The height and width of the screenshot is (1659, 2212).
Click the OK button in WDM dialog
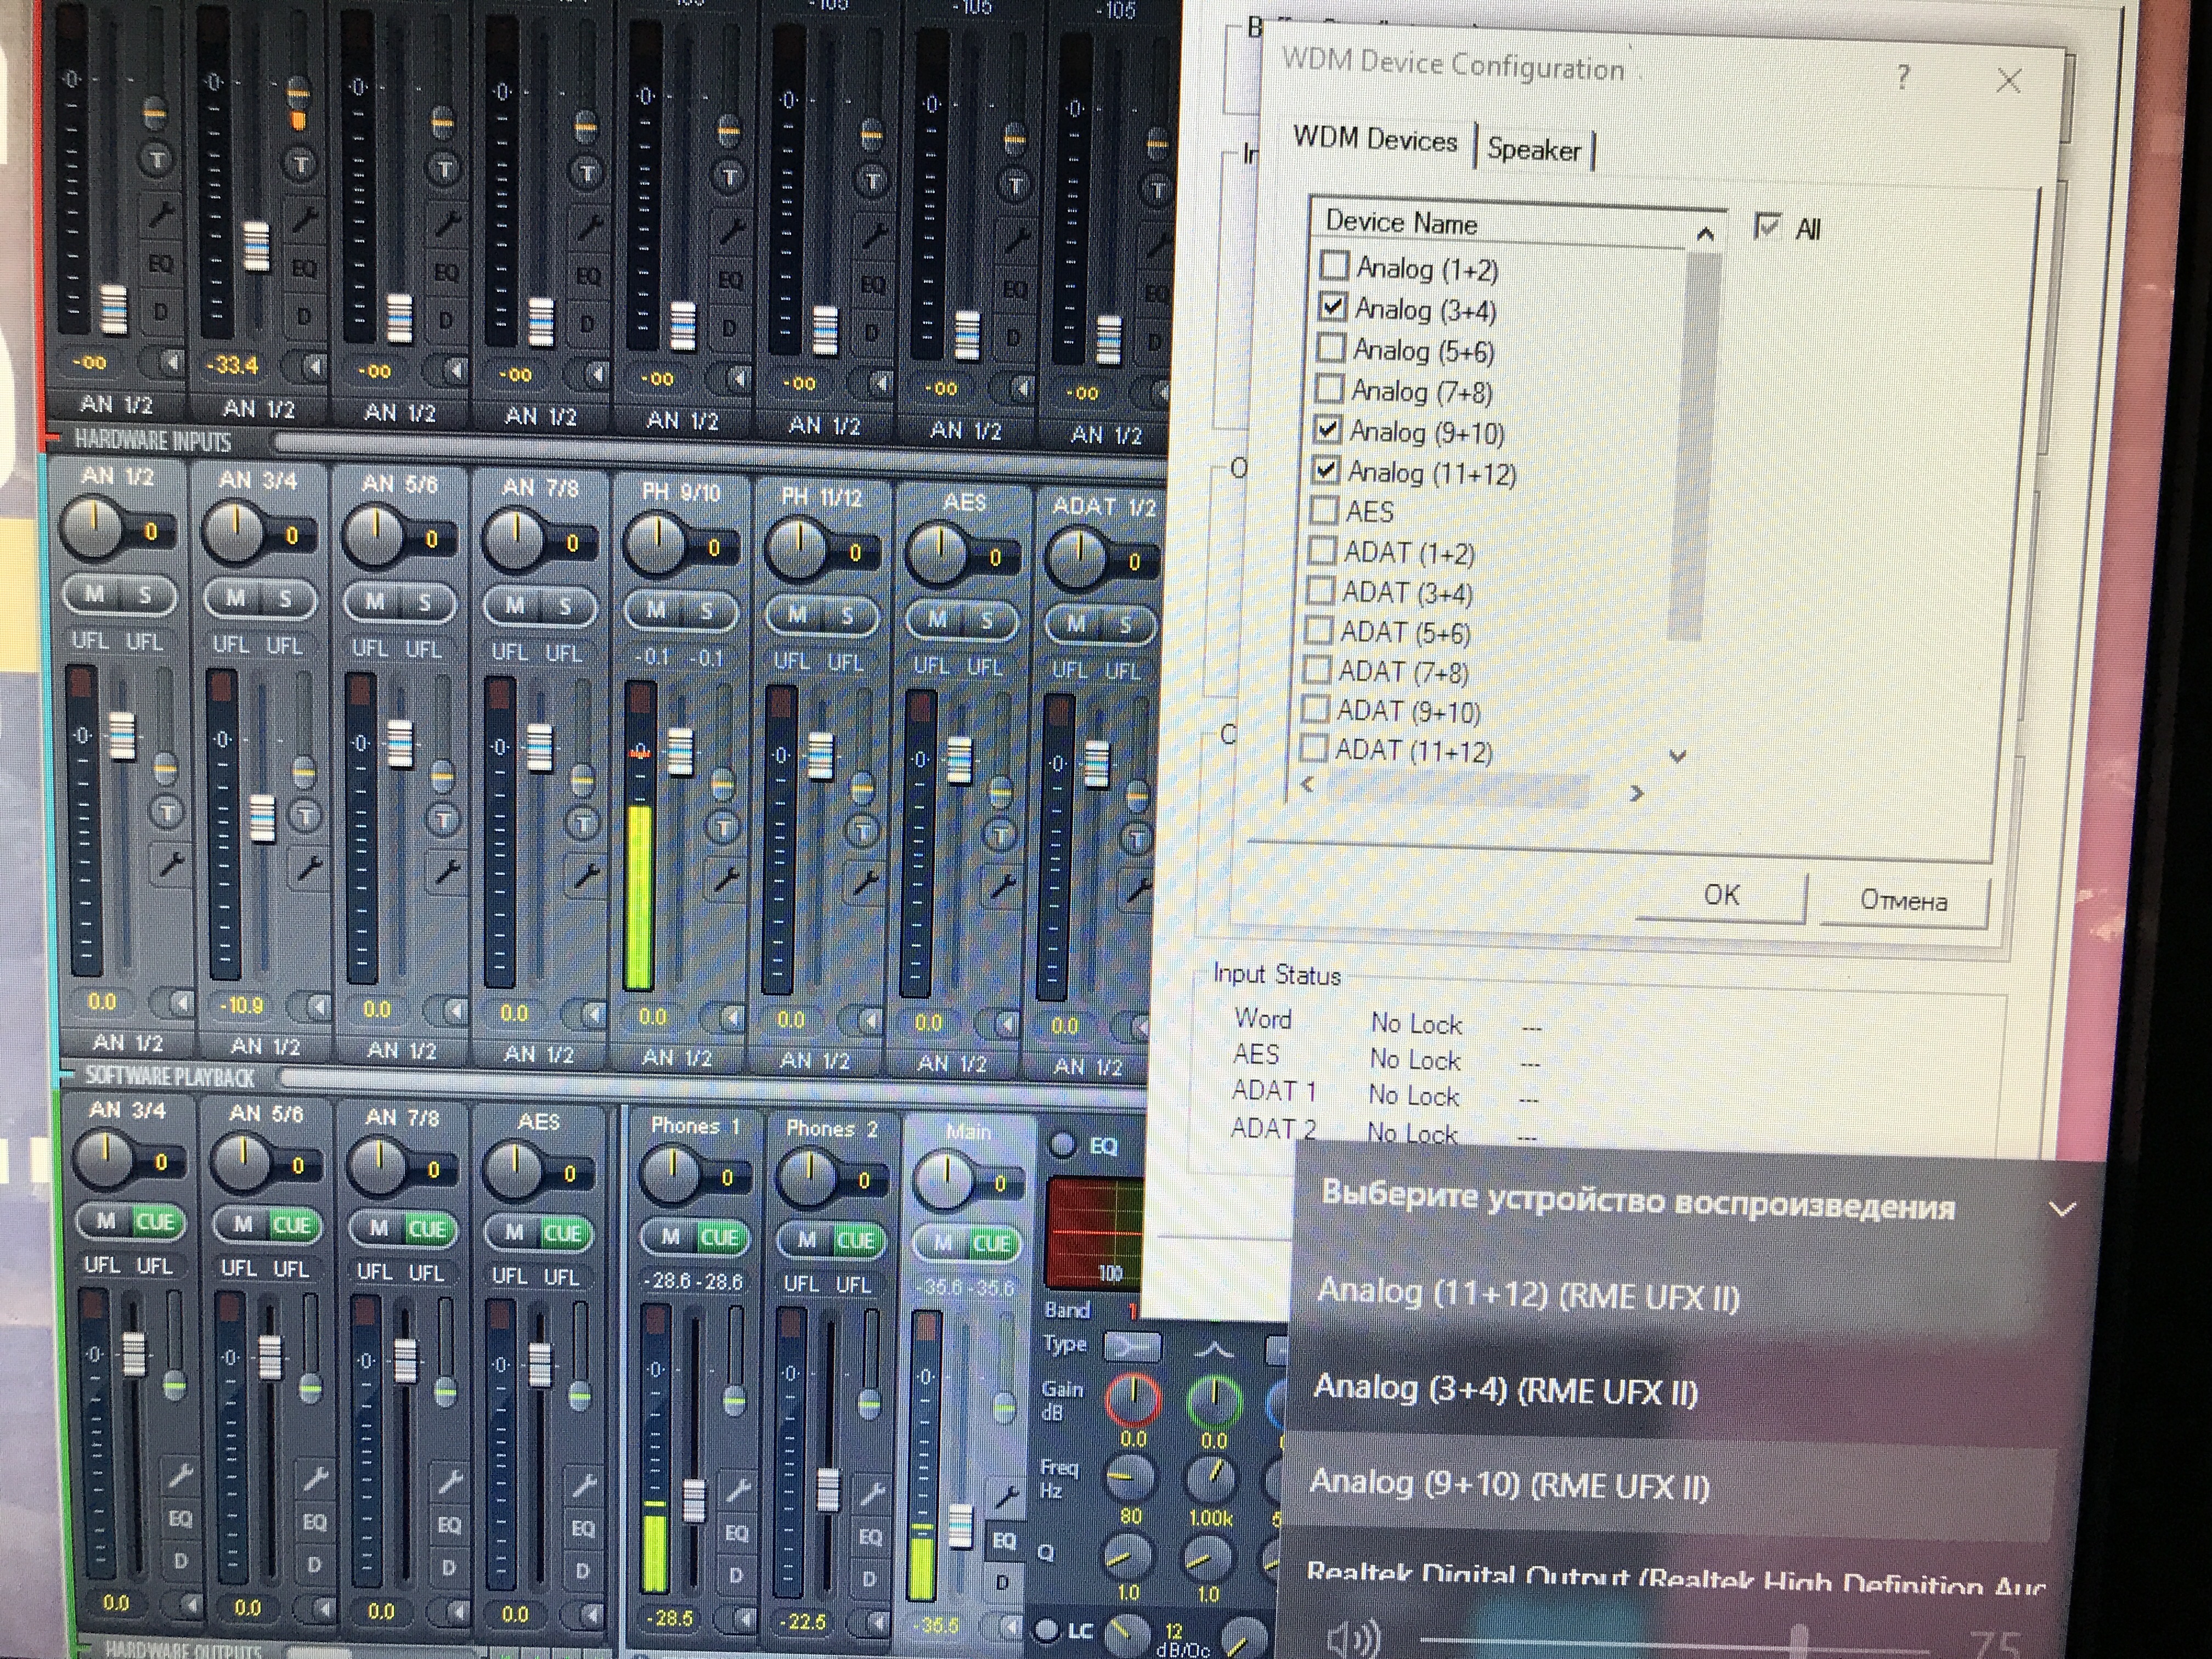coord(1721,895)
